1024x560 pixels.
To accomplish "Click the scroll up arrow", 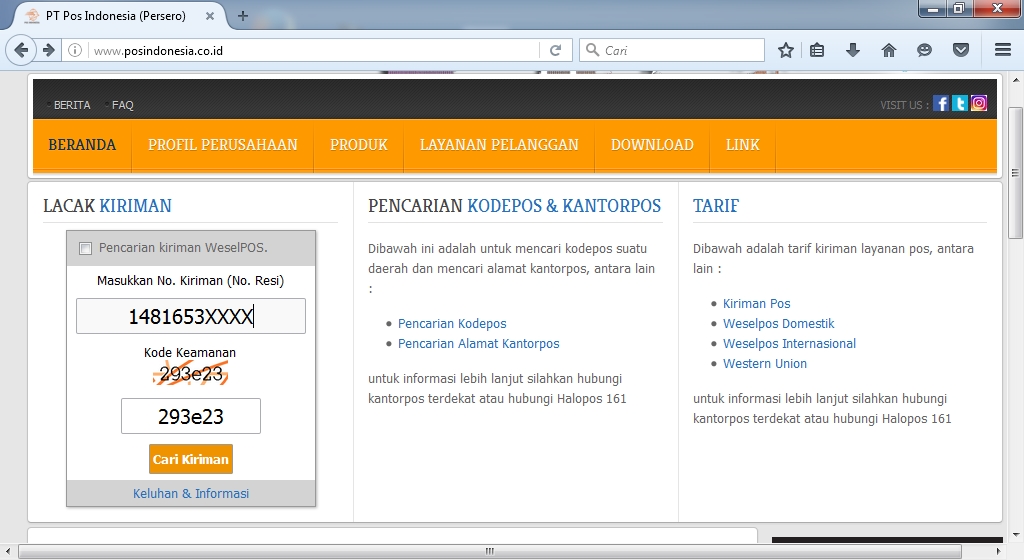I will (x=1015, y=80).
